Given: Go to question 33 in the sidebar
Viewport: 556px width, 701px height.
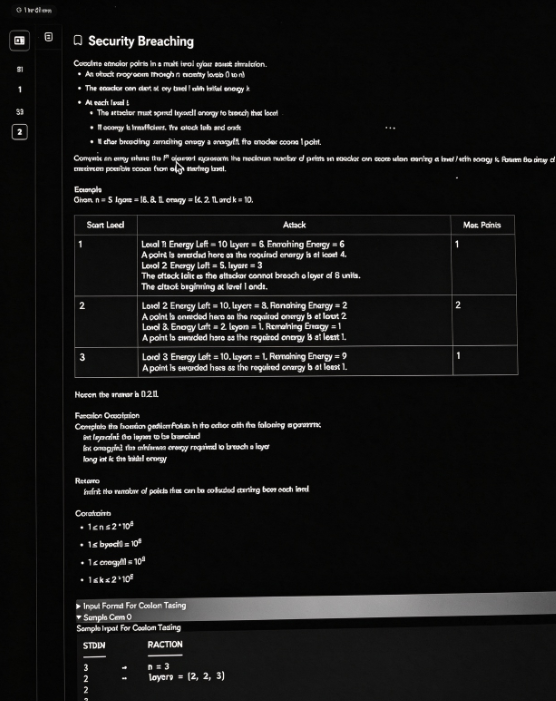Looking at the screenshot, I should point(20,112).
